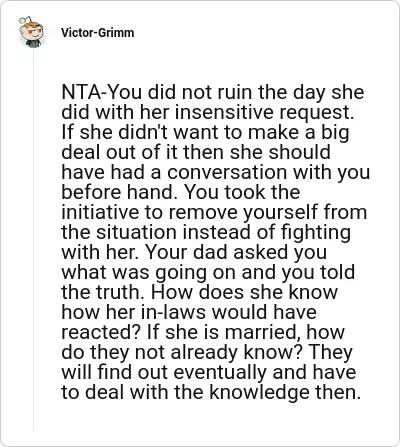Click the line "deal out of it then she should"

196,153
